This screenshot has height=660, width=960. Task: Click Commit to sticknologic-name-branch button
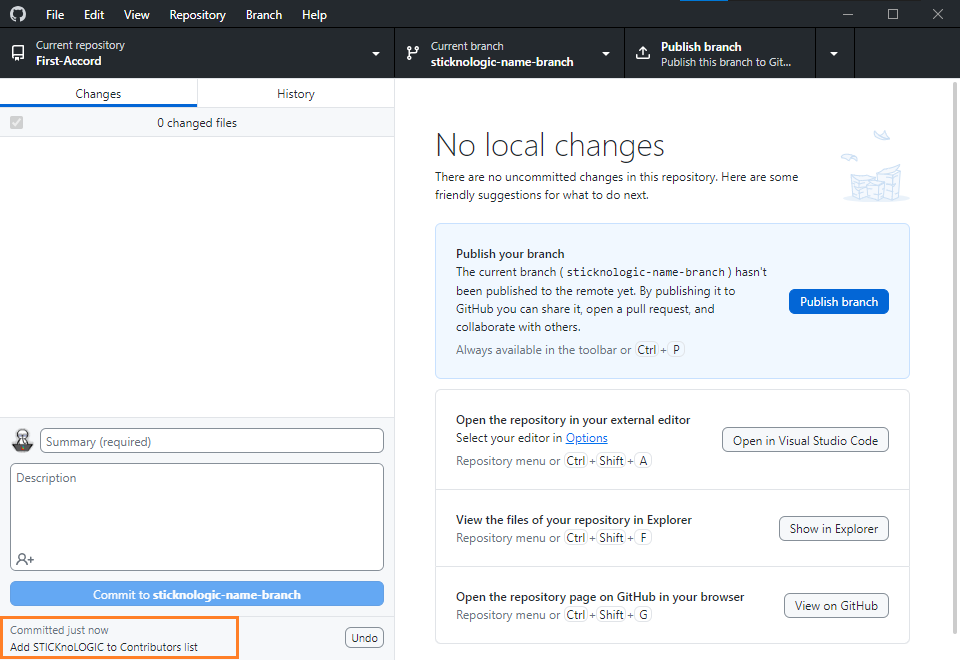click(197, 594)
